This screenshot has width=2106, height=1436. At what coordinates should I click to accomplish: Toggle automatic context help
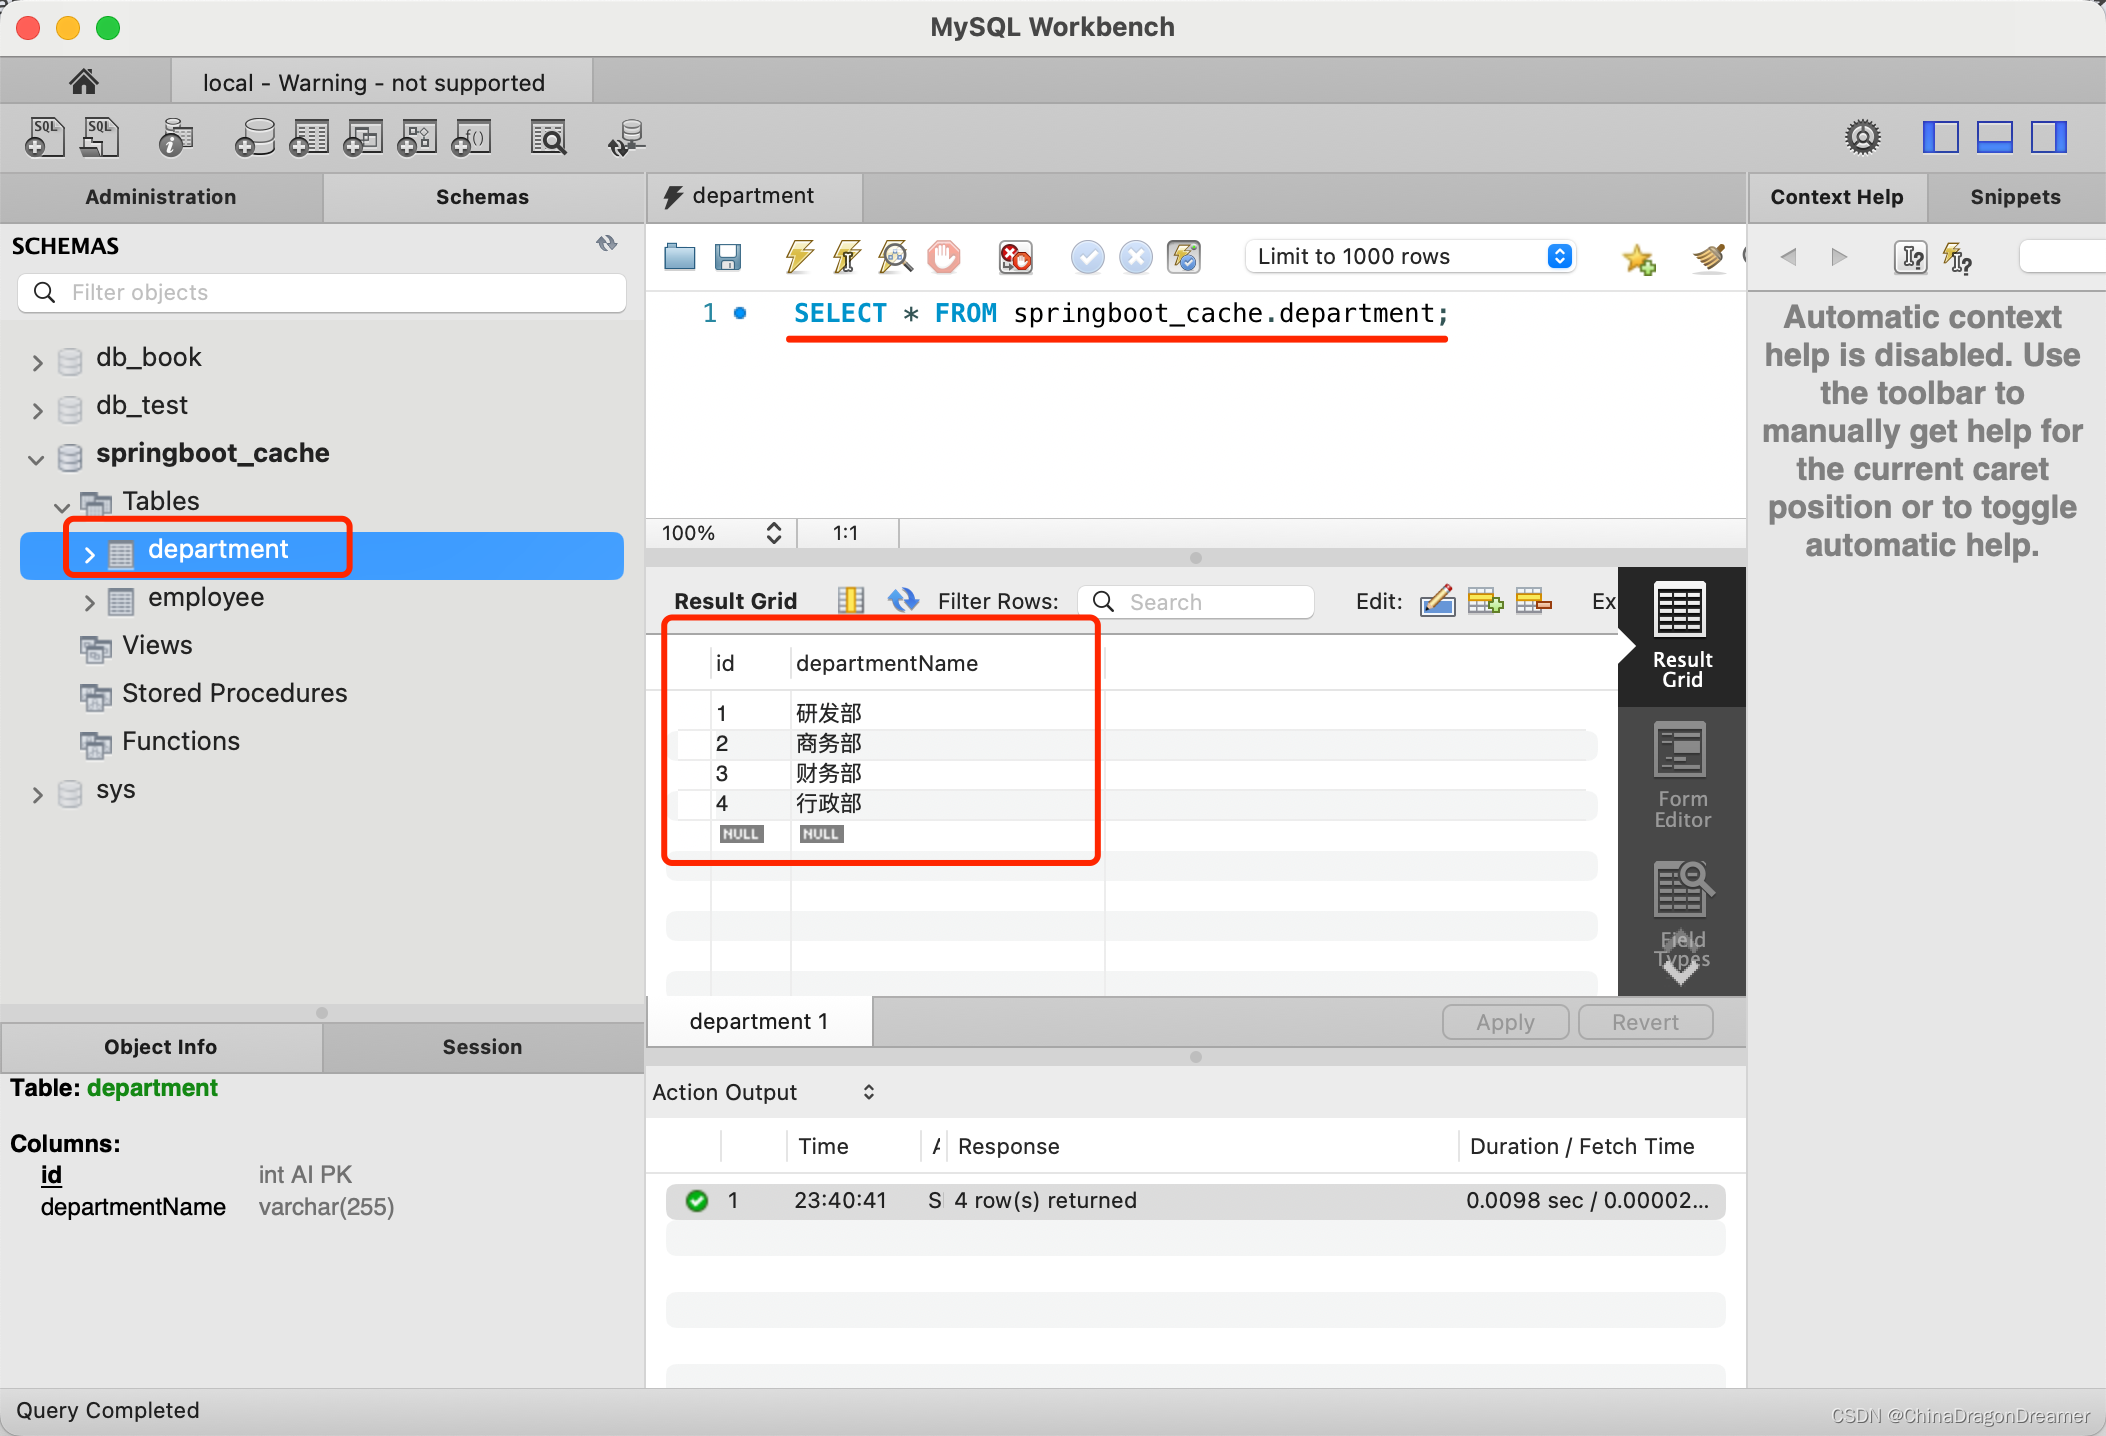point(1957,258)
